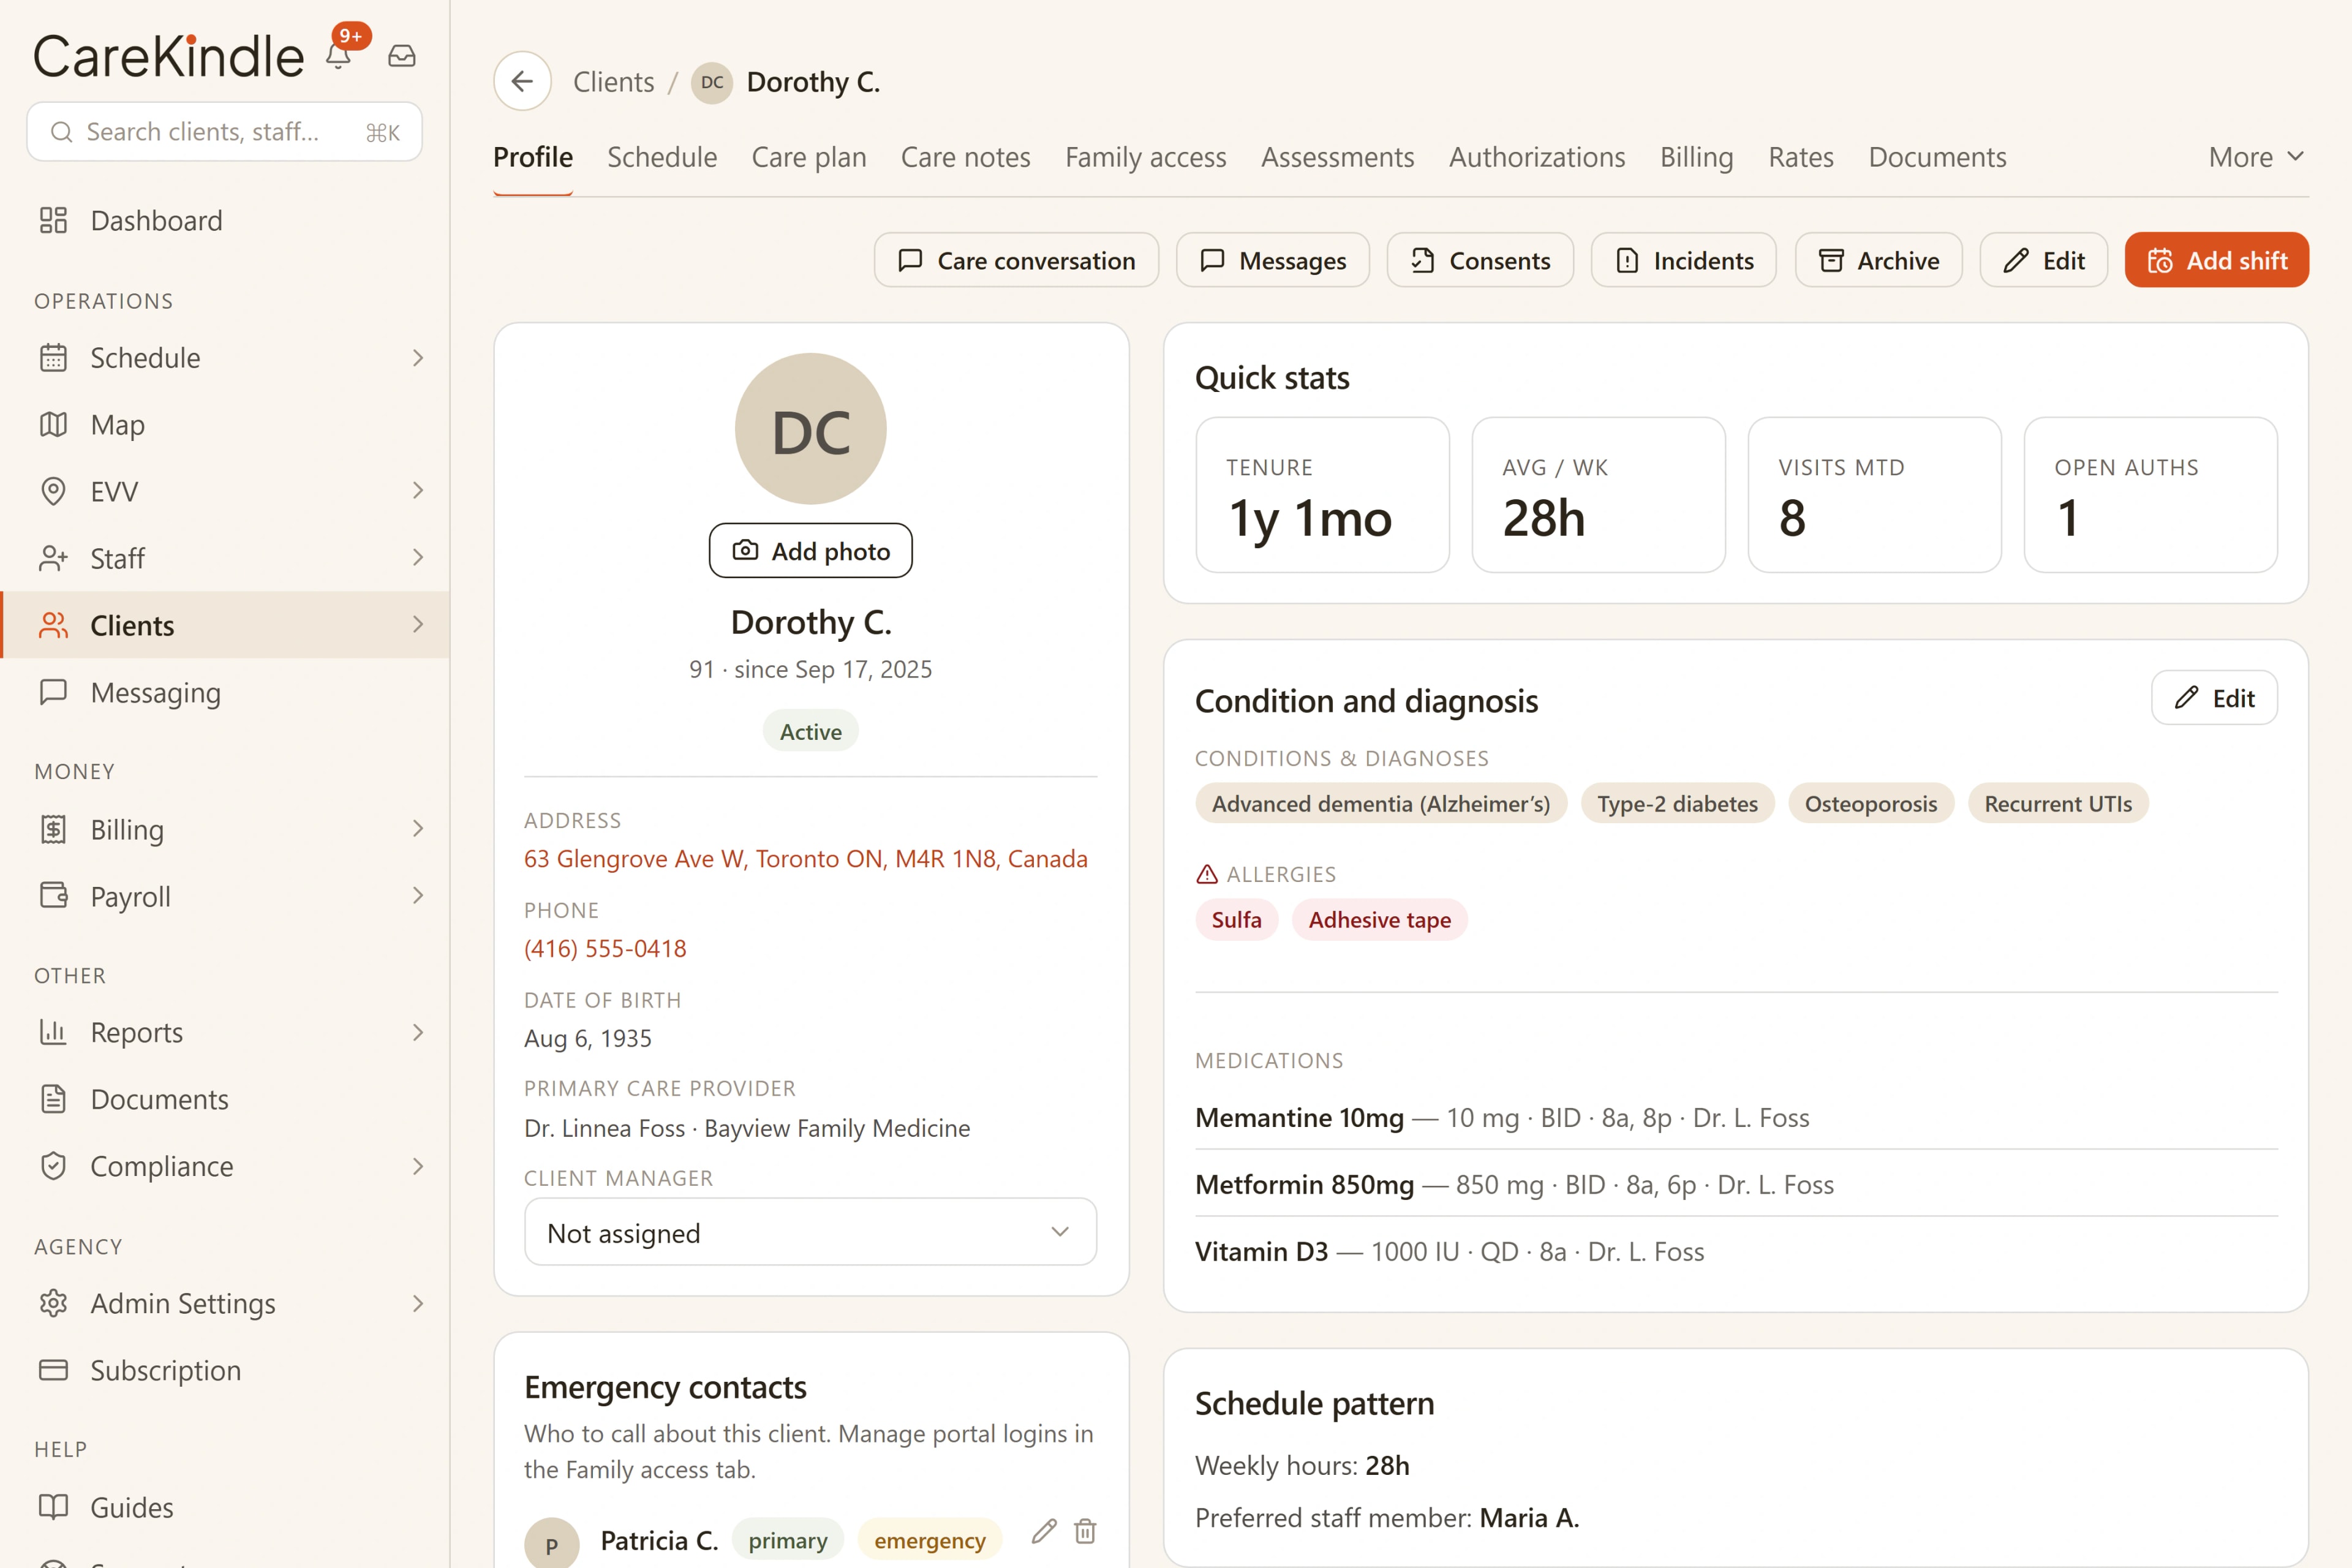
Task: Open Admin Settings in sidebar
Action: tap(225, 1303)
